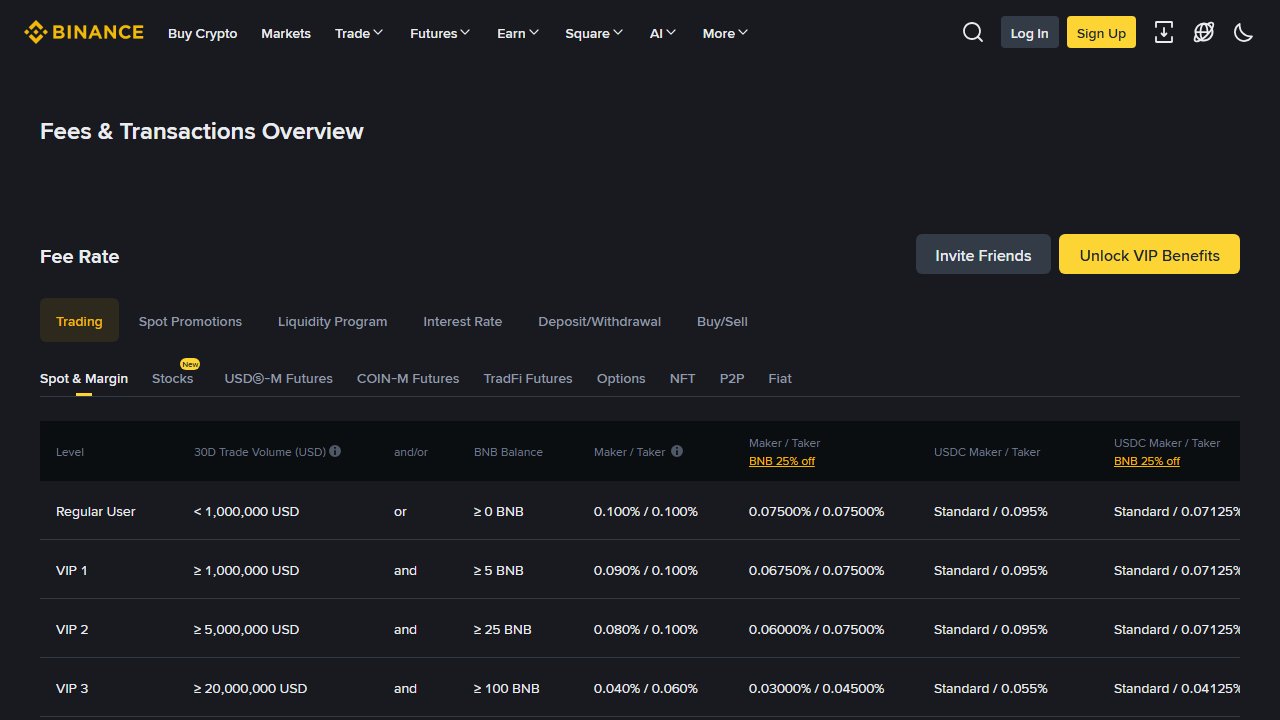Switch to Buy/Sell tab
Image resolution: width=1280 pixels, height=720 pixels.
click(722, 321)
